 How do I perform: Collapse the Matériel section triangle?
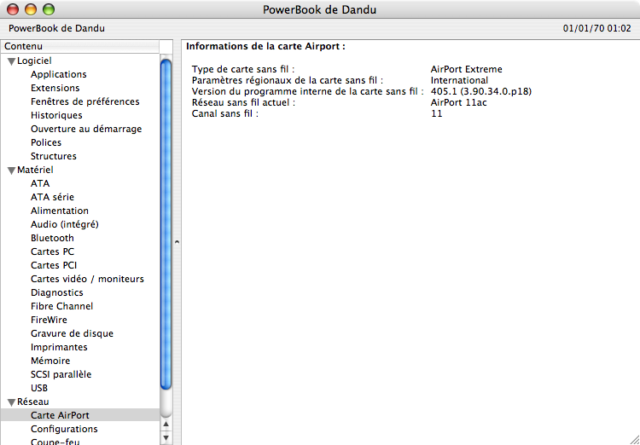pos(11,170)
